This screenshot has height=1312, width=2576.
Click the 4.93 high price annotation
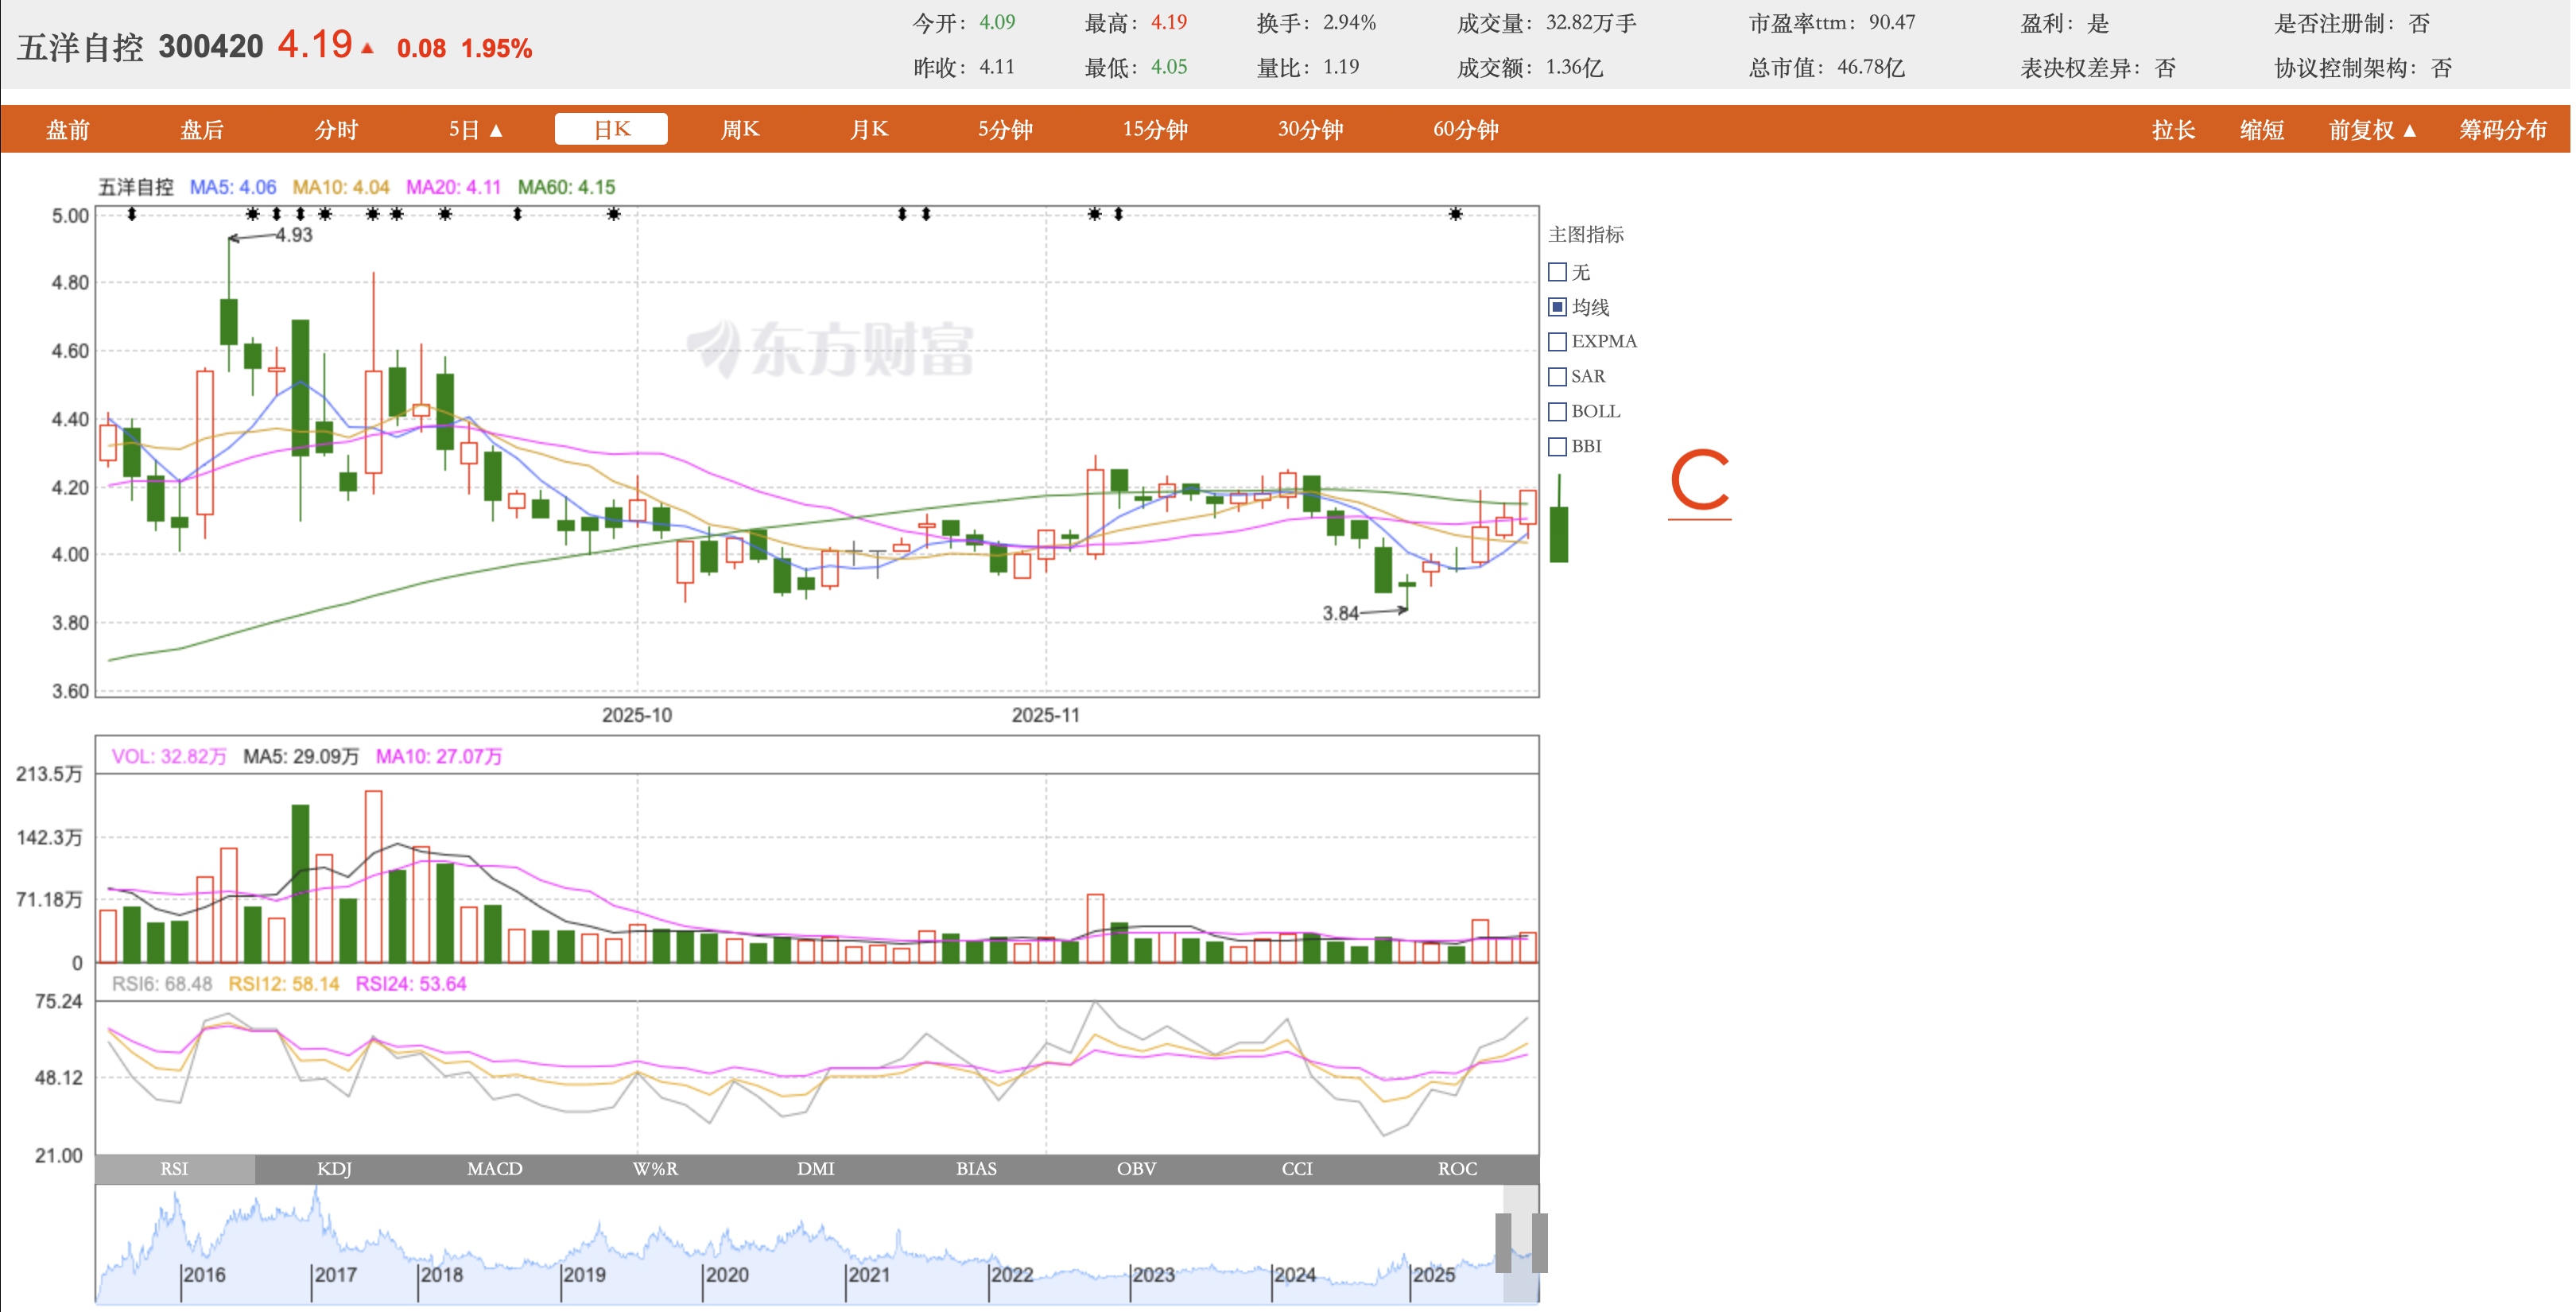pos(293,235)
